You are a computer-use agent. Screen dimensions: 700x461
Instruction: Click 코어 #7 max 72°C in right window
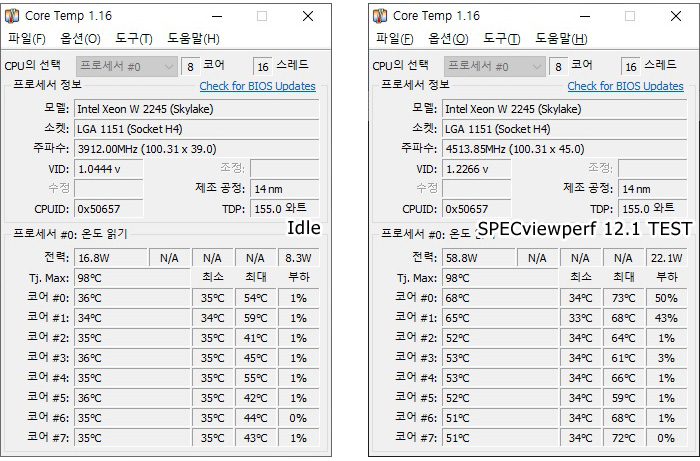[x=623, y=438]
